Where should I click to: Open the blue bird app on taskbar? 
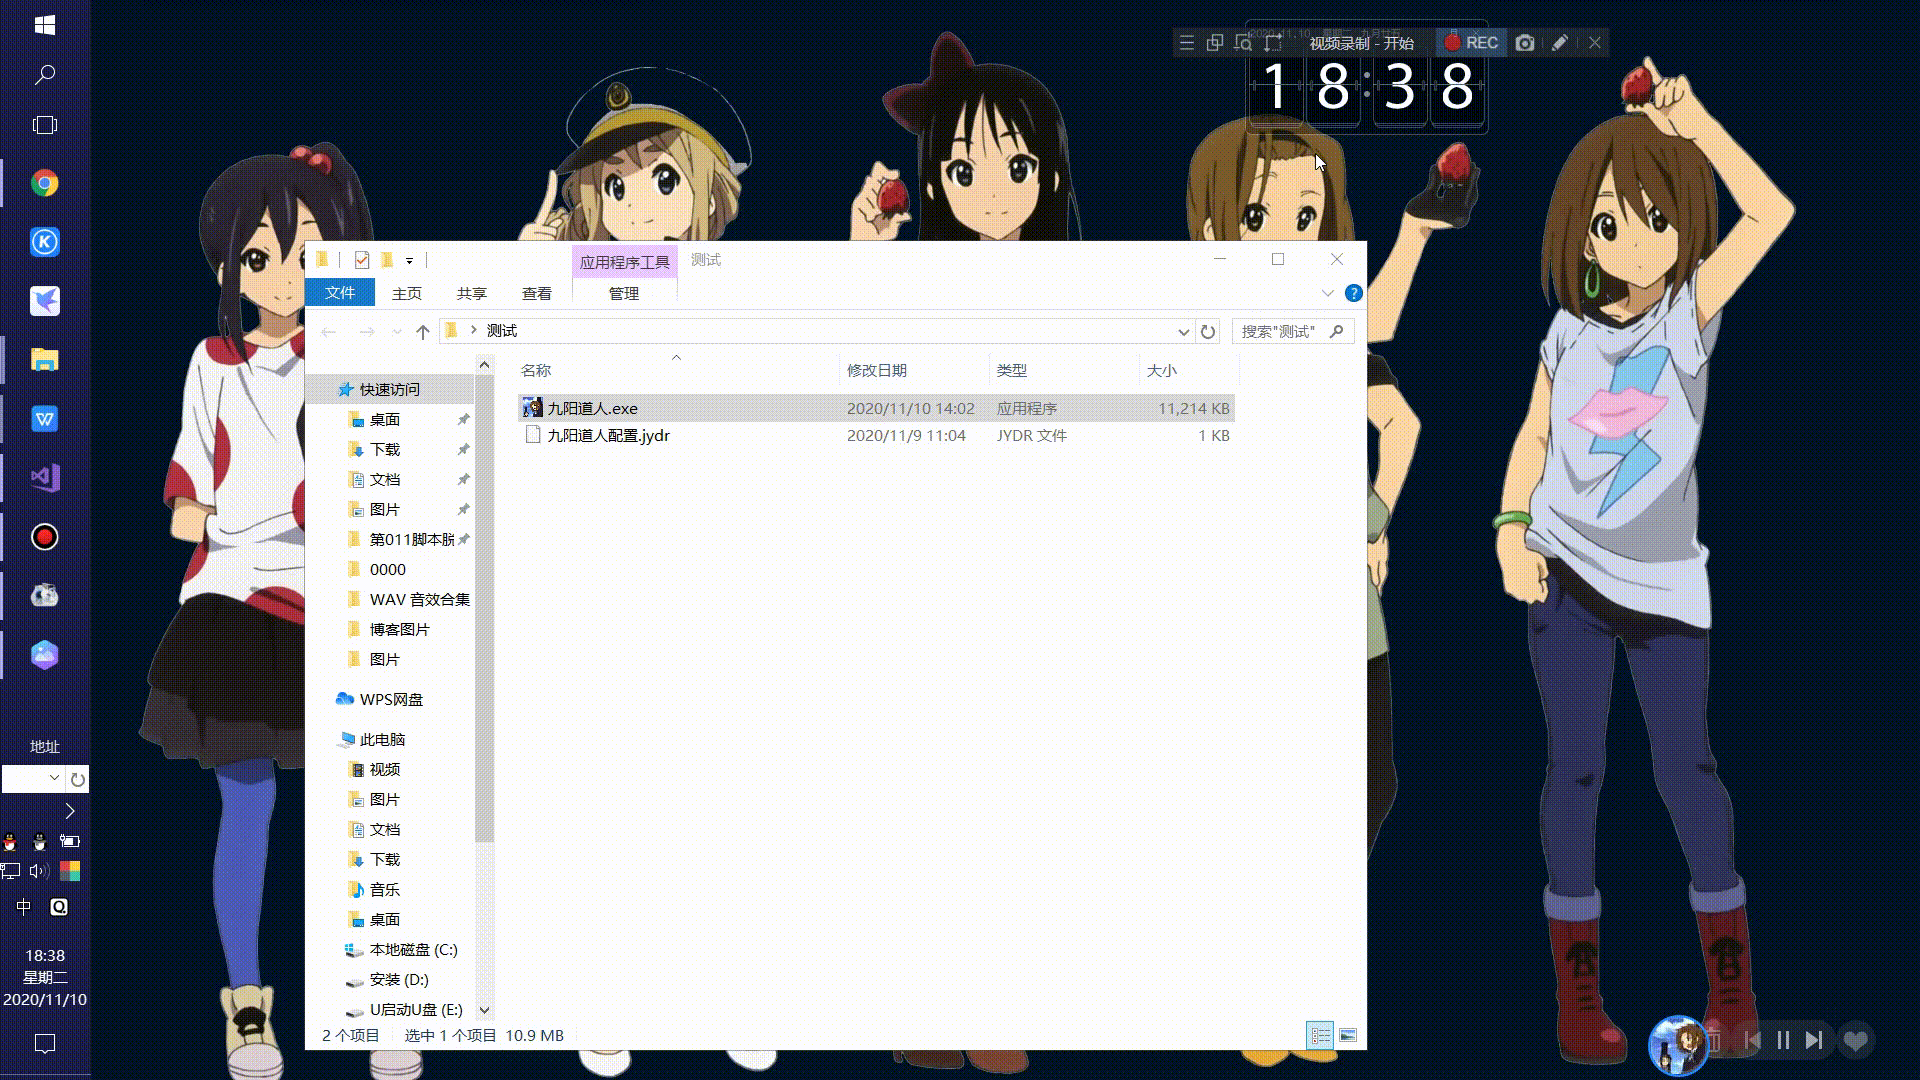[x=44, y=301]
